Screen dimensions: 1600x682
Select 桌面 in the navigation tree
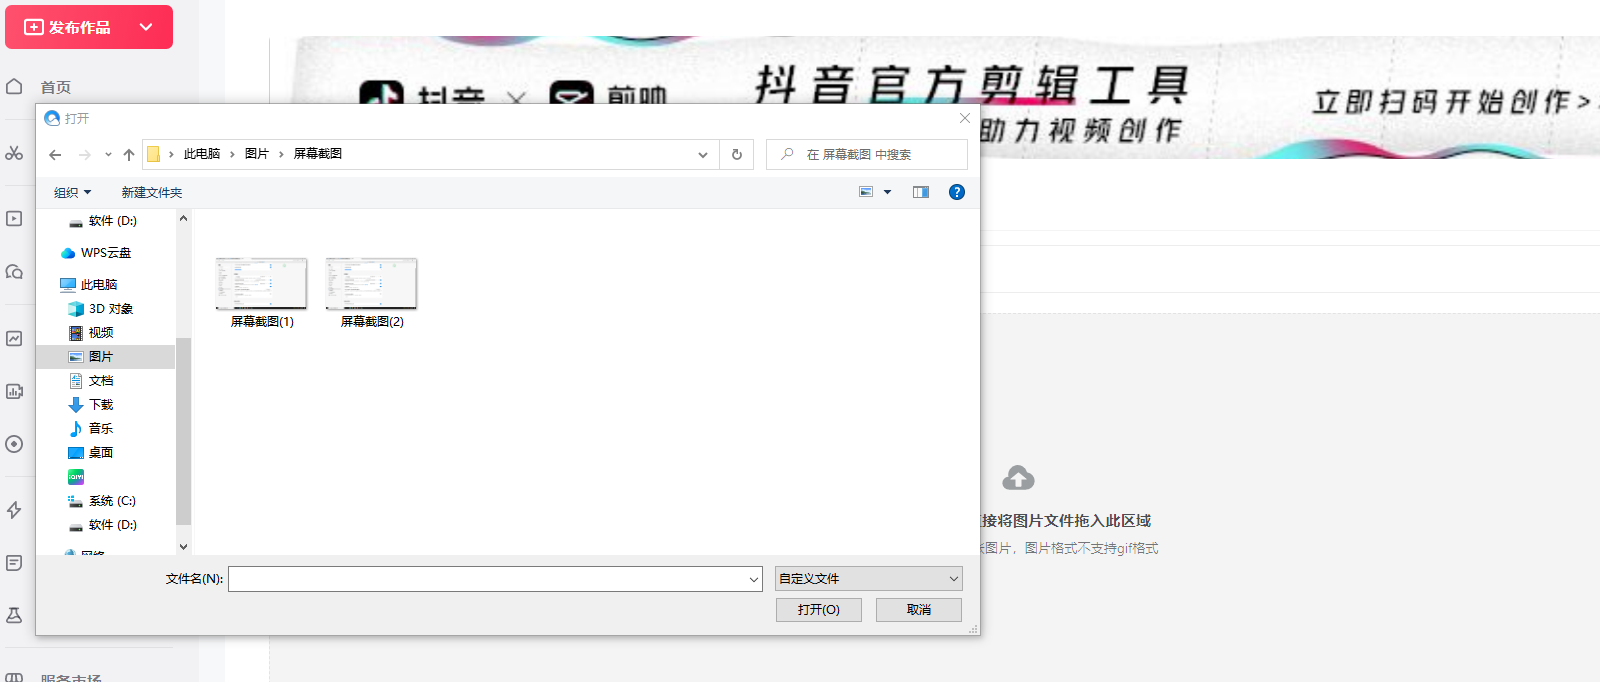[x=101, y=452]
